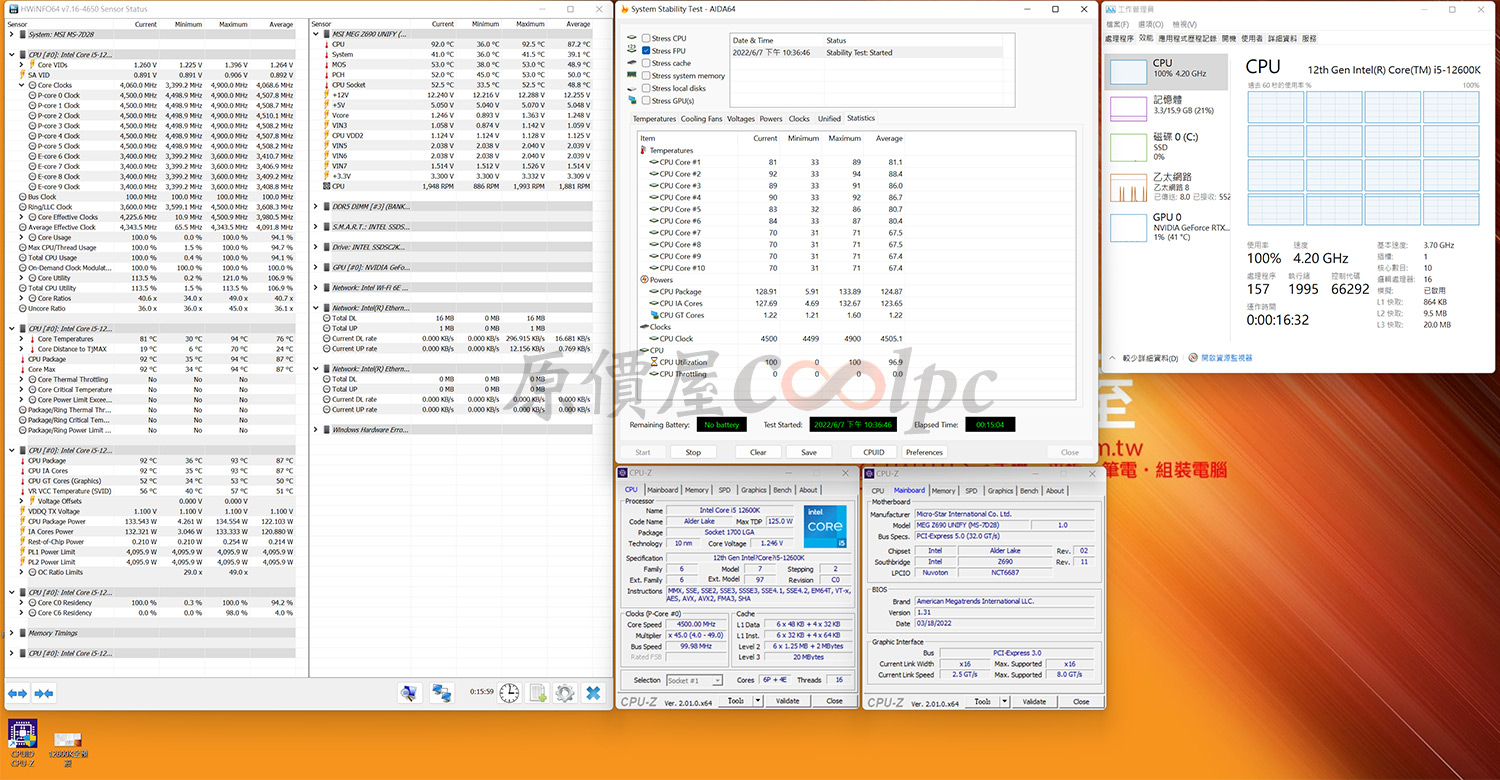This screenshot has width=1500, height=780.
Task: Switch to 處理程序 tab in Task Manager
Action: (x=1120, y=38)
